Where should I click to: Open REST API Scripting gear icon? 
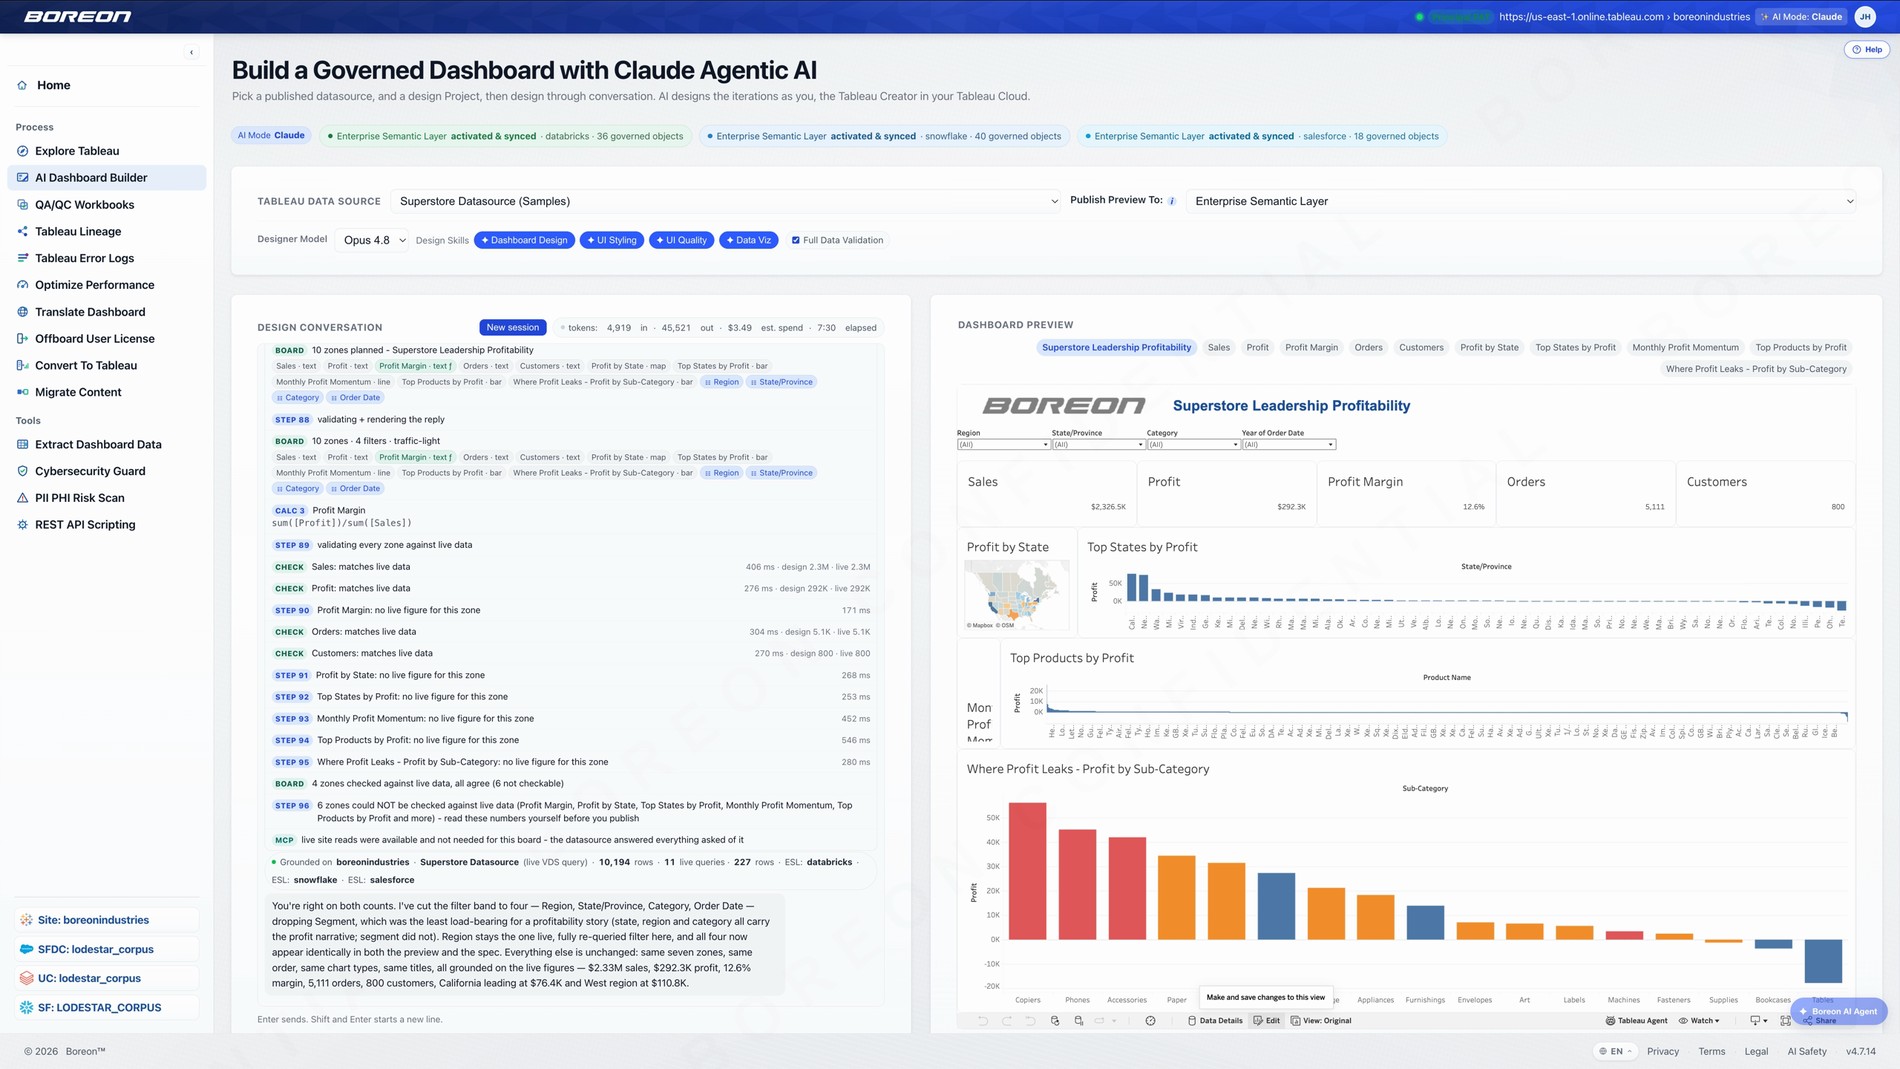click(x=22, y=525)
